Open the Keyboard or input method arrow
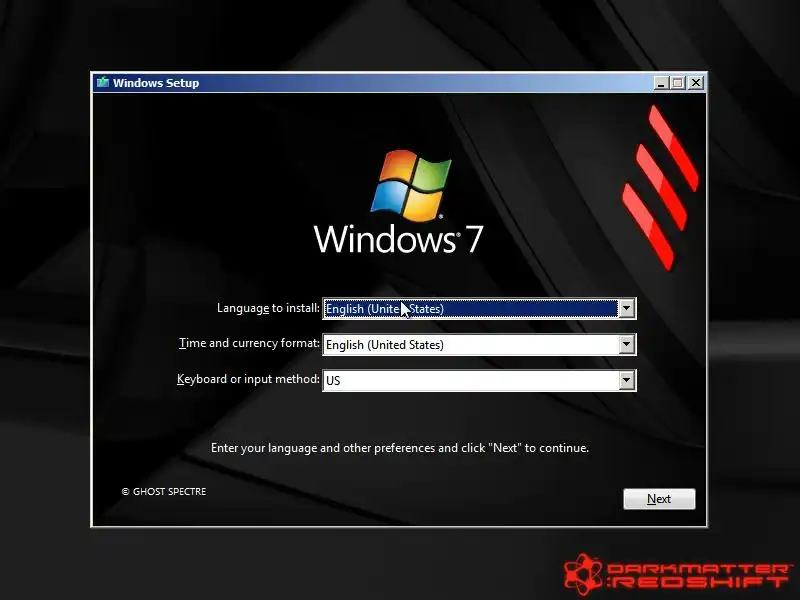 (x=627, y=380)
